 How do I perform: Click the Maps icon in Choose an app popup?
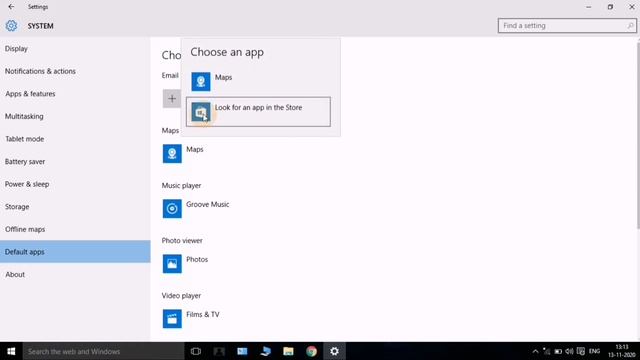[x=201, y=81]
